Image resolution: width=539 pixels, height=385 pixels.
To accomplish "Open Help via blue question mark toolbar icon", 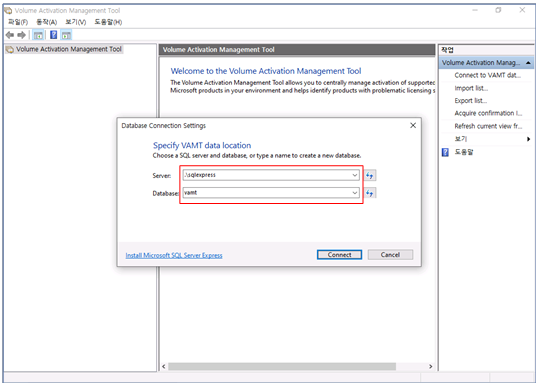I will (54, 35).
